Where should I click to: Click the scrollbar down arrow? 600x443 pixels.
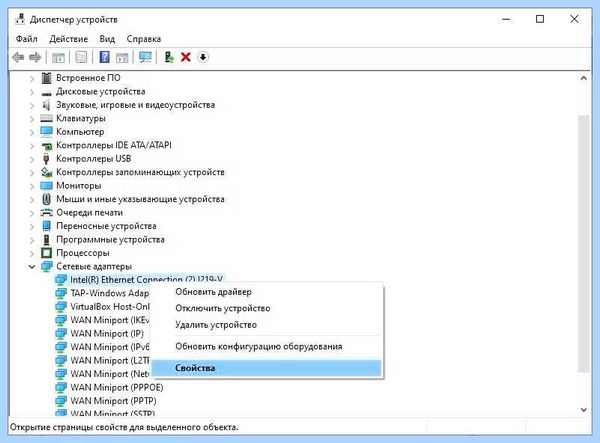[x=584, y=410]
